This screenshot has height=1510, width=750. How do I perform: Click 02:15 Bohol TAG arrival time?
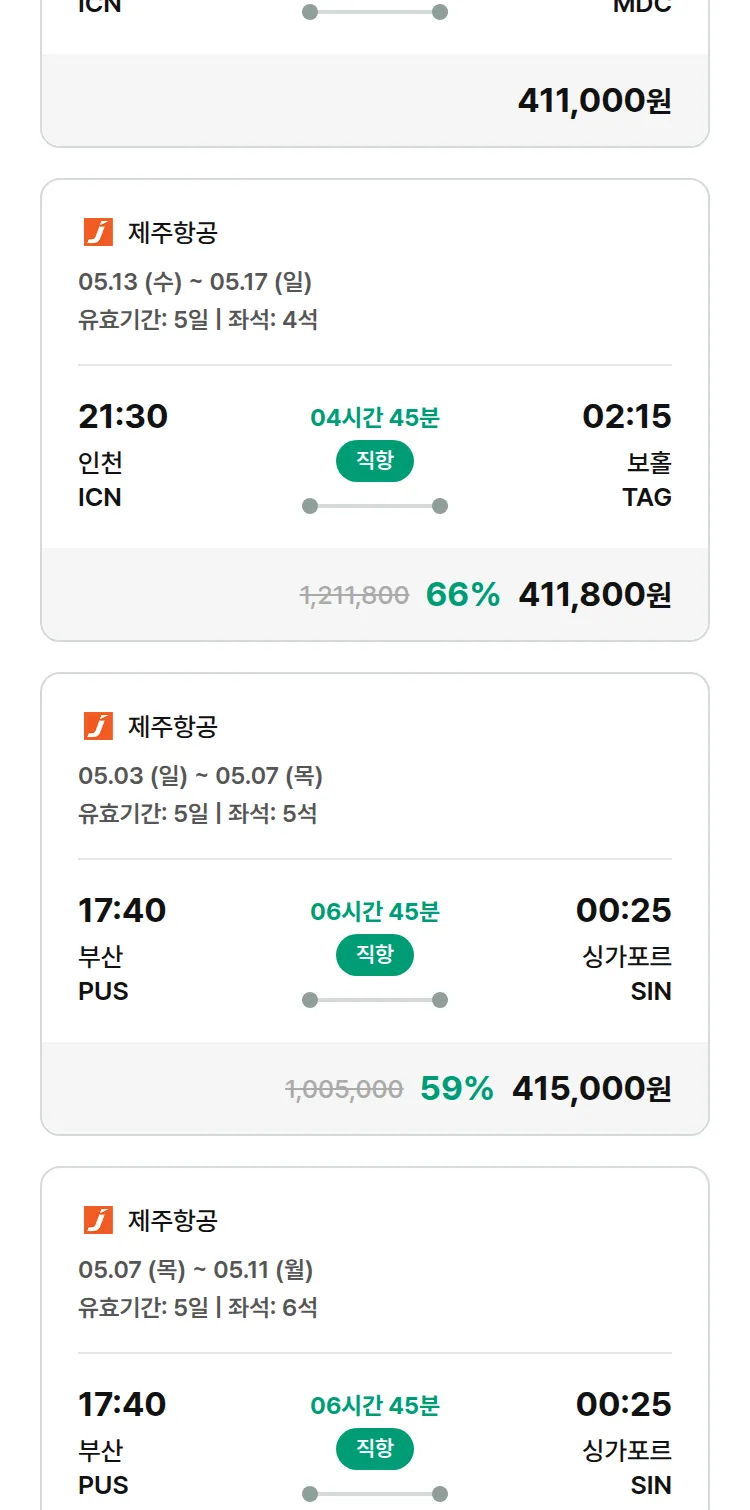(x=626, y=416)
